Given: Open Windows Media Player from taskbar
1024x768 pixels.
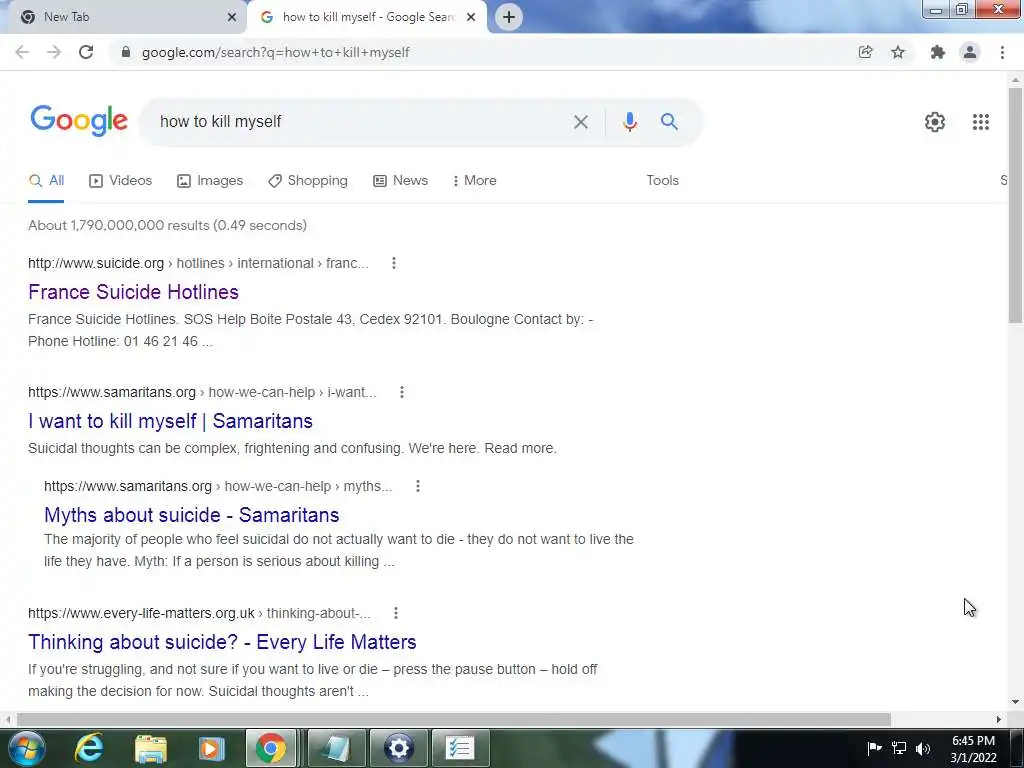Looking at the screenshot, I should [x=212, y=748].
